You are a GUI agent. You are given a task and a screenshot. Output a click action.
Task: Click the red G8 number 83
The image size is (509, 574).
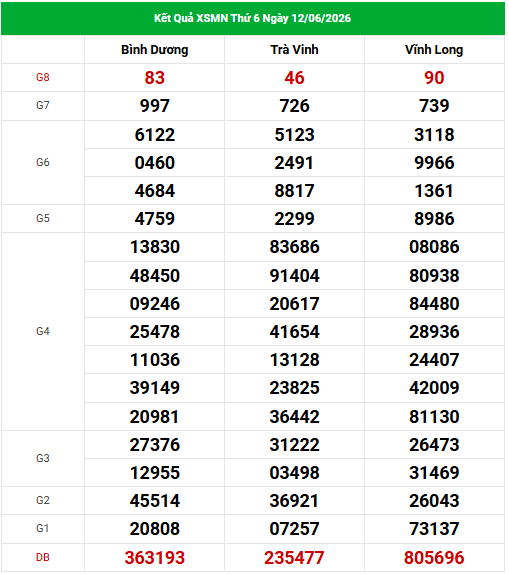click(155, 78)
